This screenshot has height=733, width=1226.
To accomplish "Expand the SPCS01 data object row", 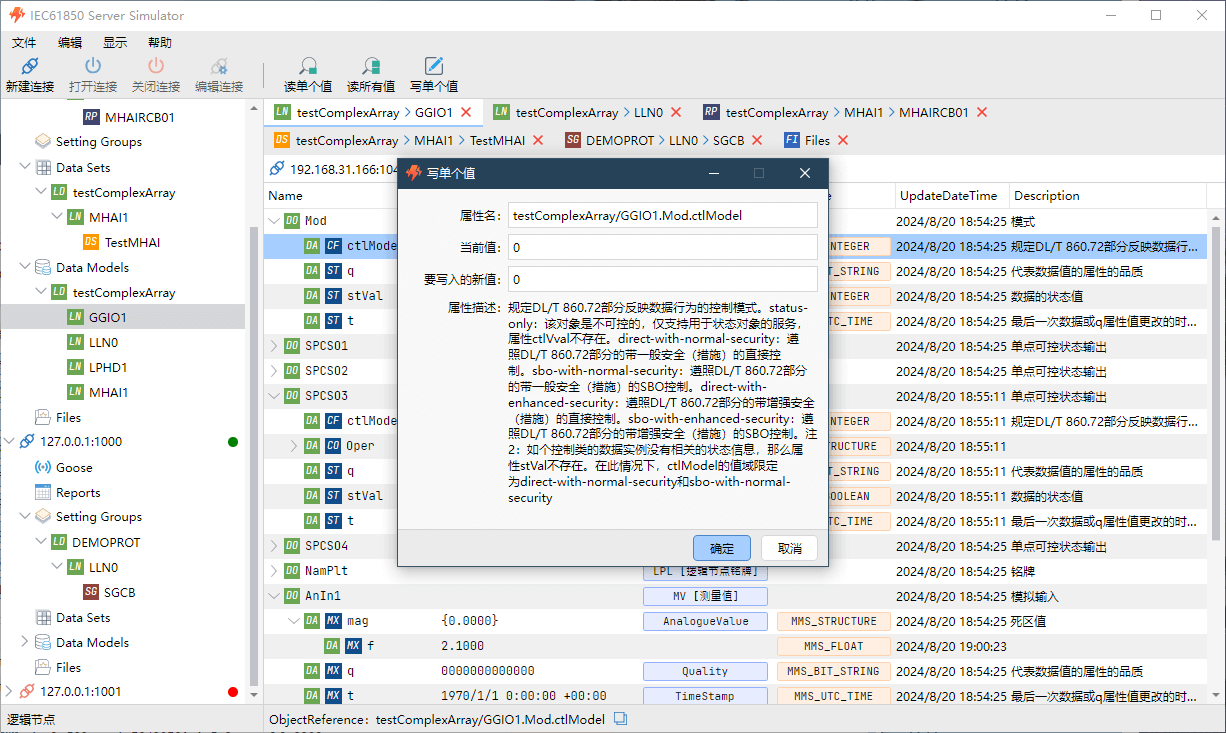I will pos(276,346).
